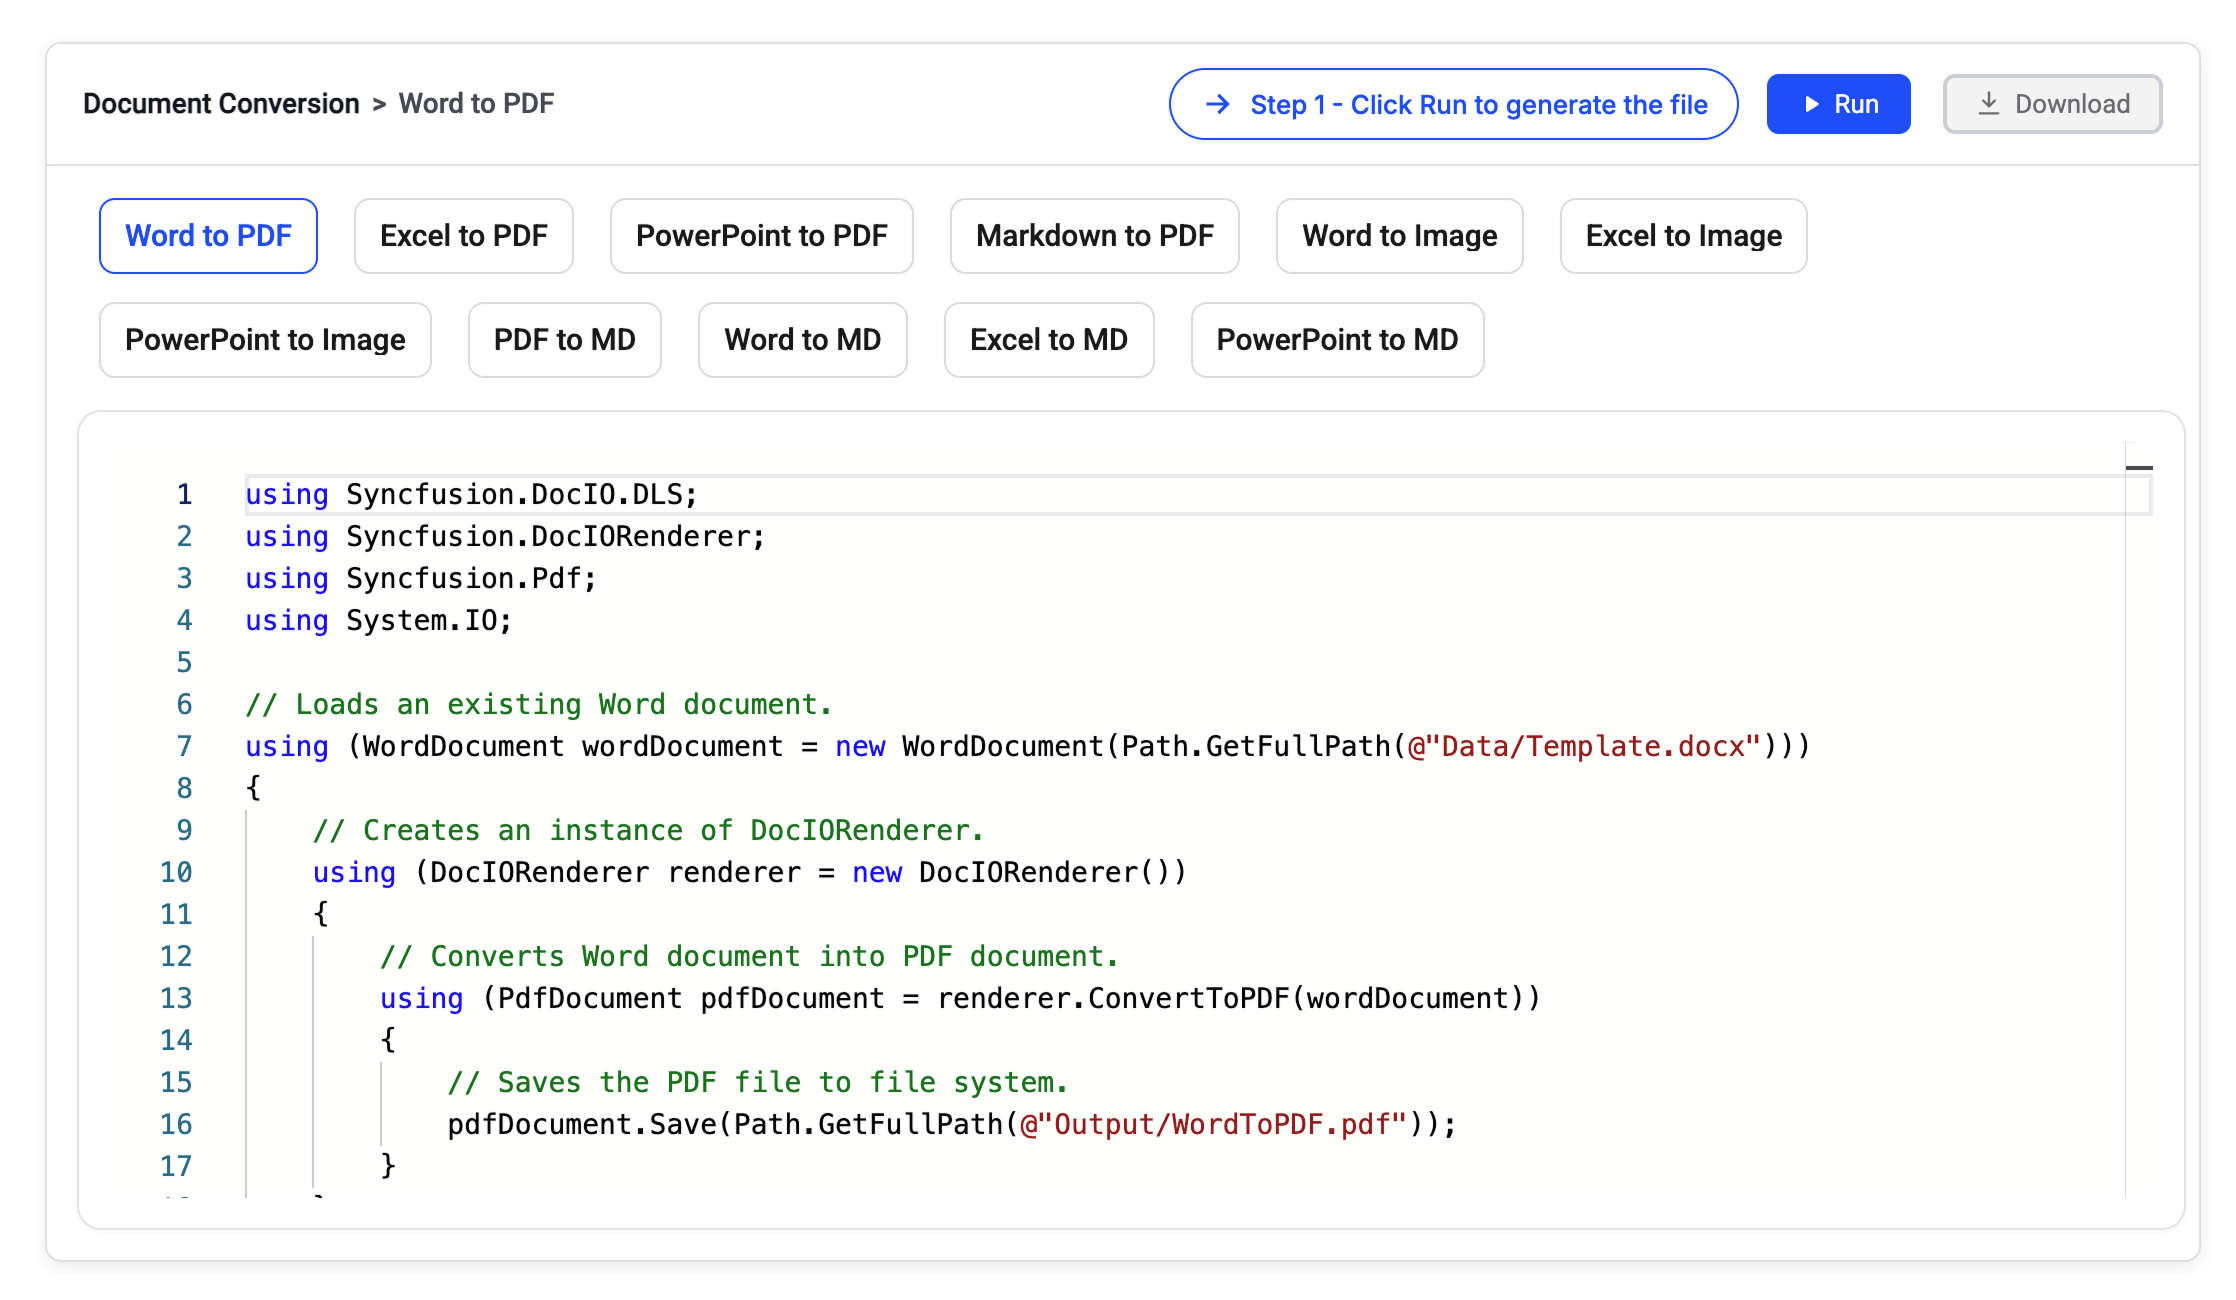Select the Word to PDF tab
This screenshot has height=1300, width=2236.
tap(208, 236)
